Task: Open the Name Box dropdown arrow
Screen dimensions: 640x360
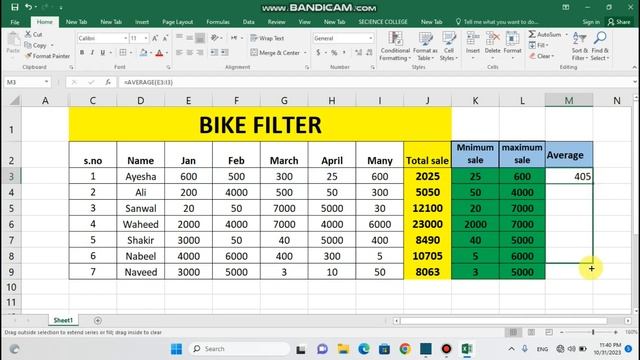Action: click(46, 82)
